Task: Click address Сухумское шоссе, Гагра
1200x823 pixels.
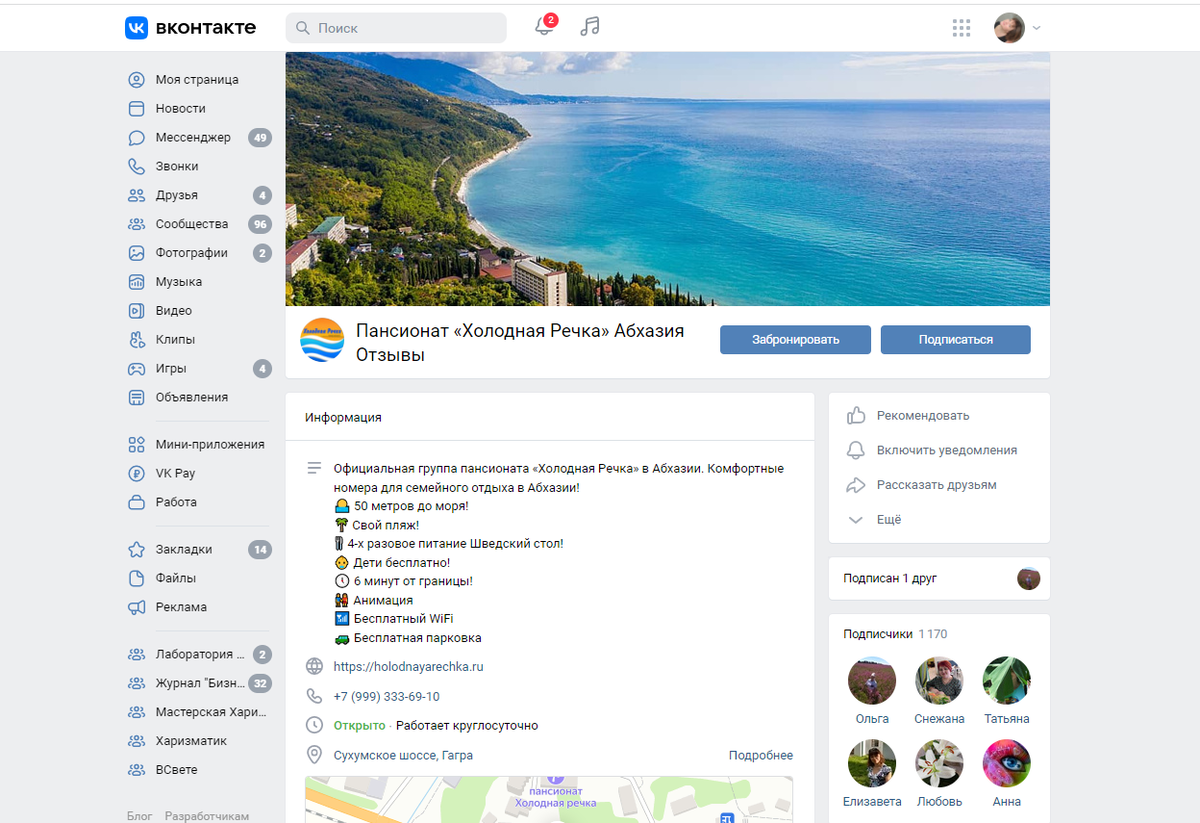Action: pos(403,755)
